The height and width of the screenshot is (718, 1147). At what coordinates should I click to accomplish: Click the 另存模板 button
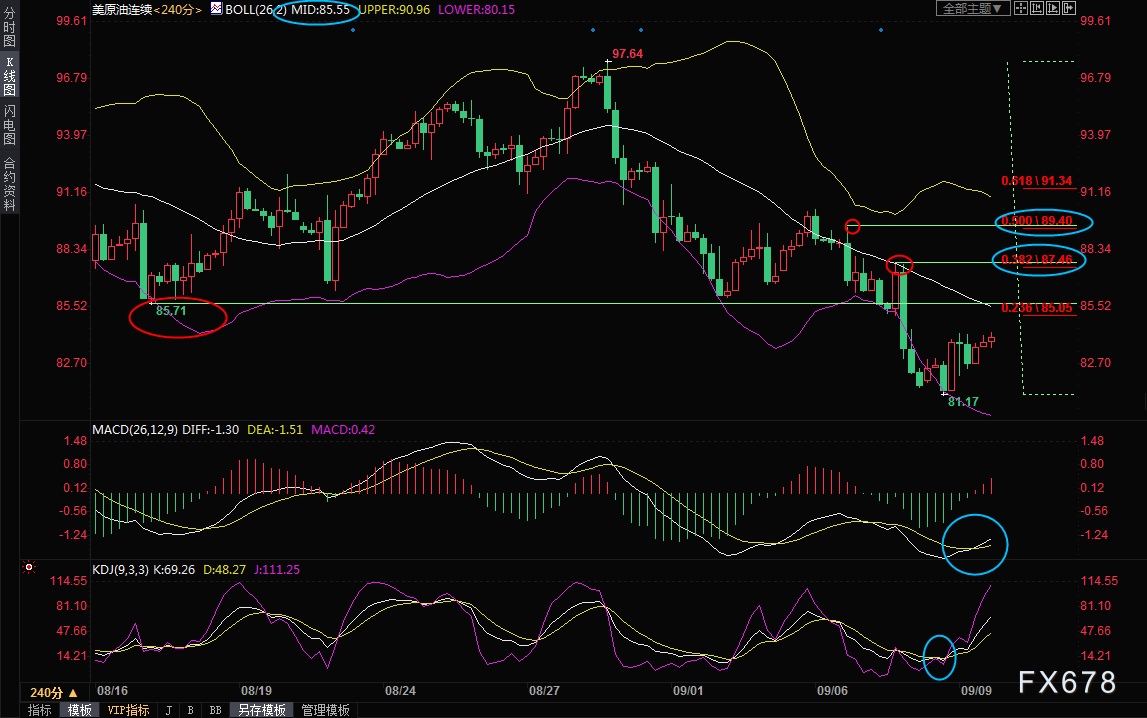(262, 710)
